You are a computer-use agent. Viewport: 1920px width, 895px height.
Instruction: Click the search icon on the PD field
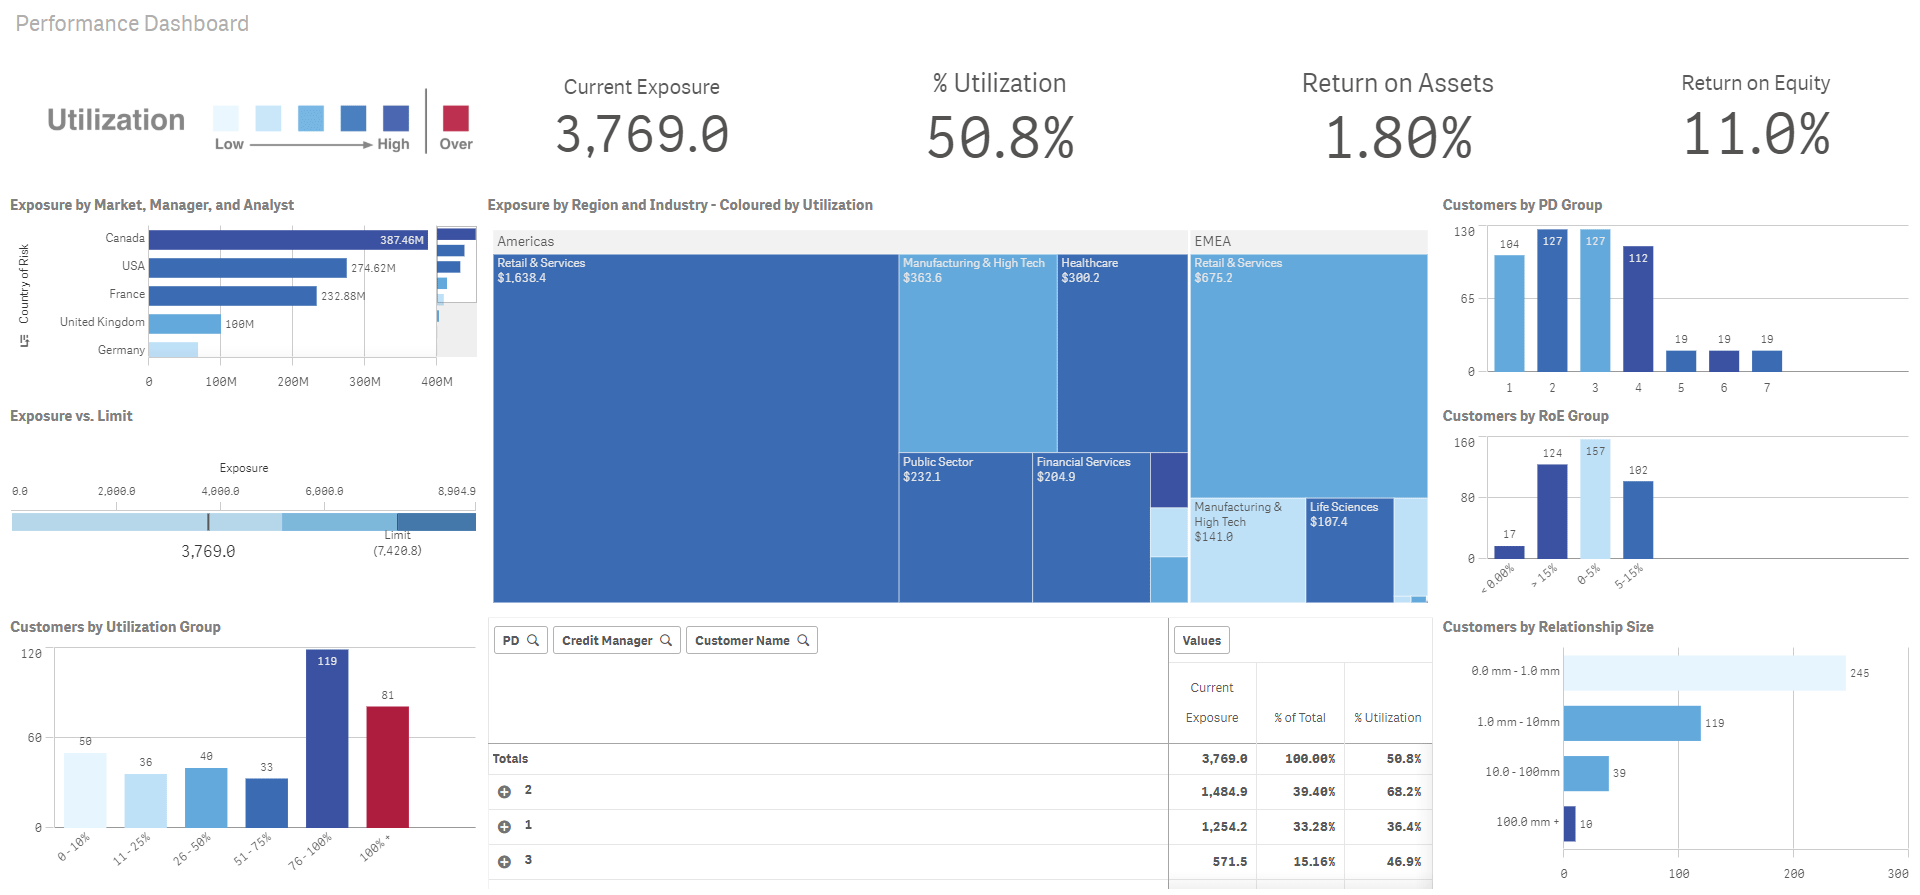pos(533,640)
